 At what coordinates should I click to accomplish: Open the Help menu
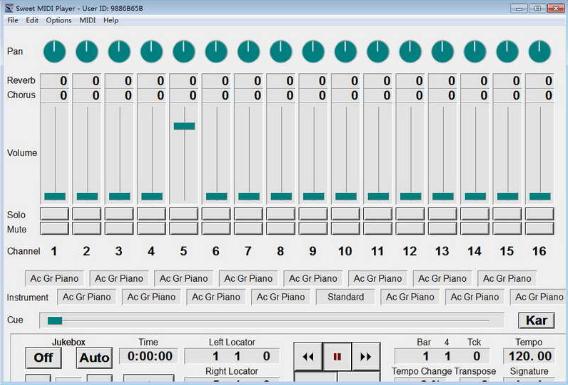tap(111, 20)
